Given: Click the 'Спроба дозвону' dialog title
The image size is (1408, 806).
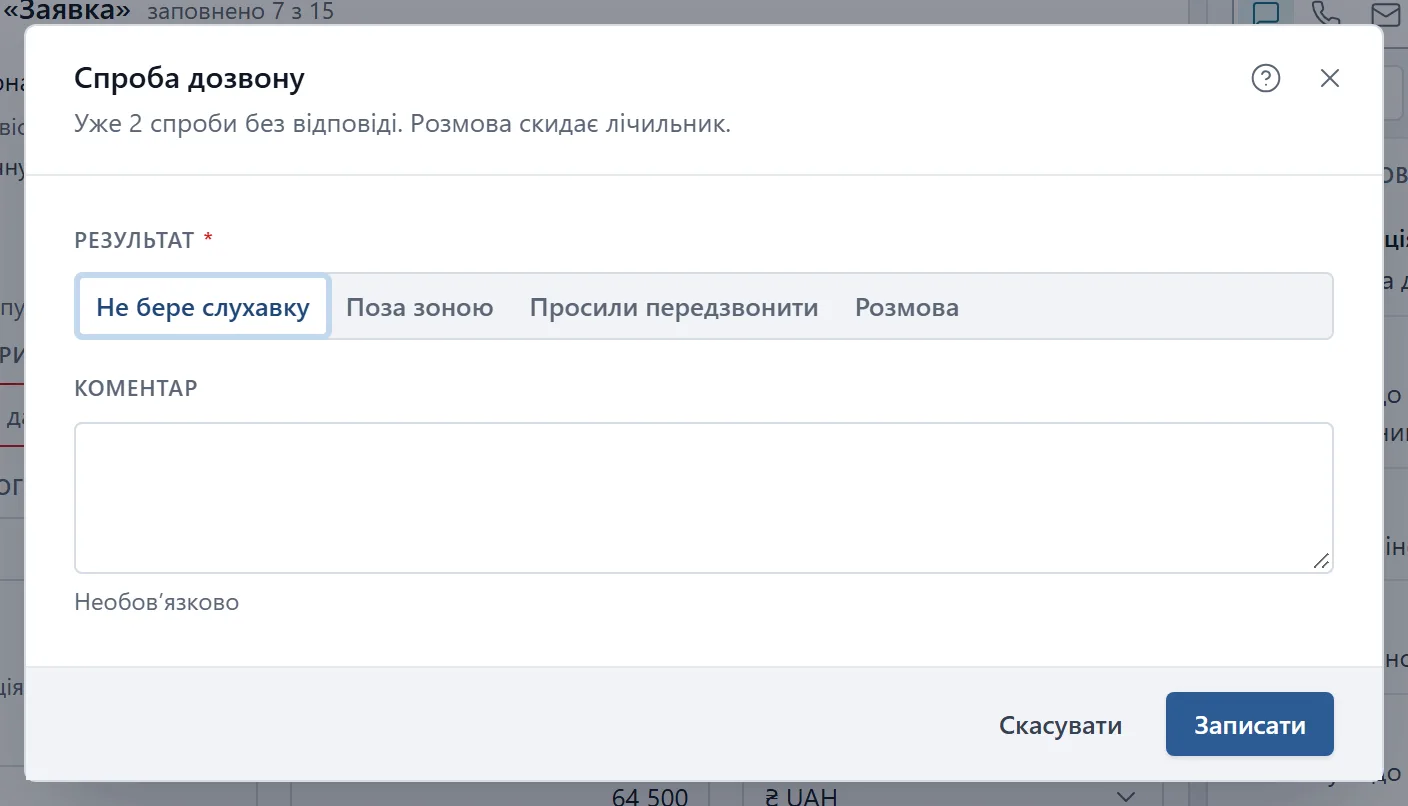Looking at the screenshot, I should (189, 78).
